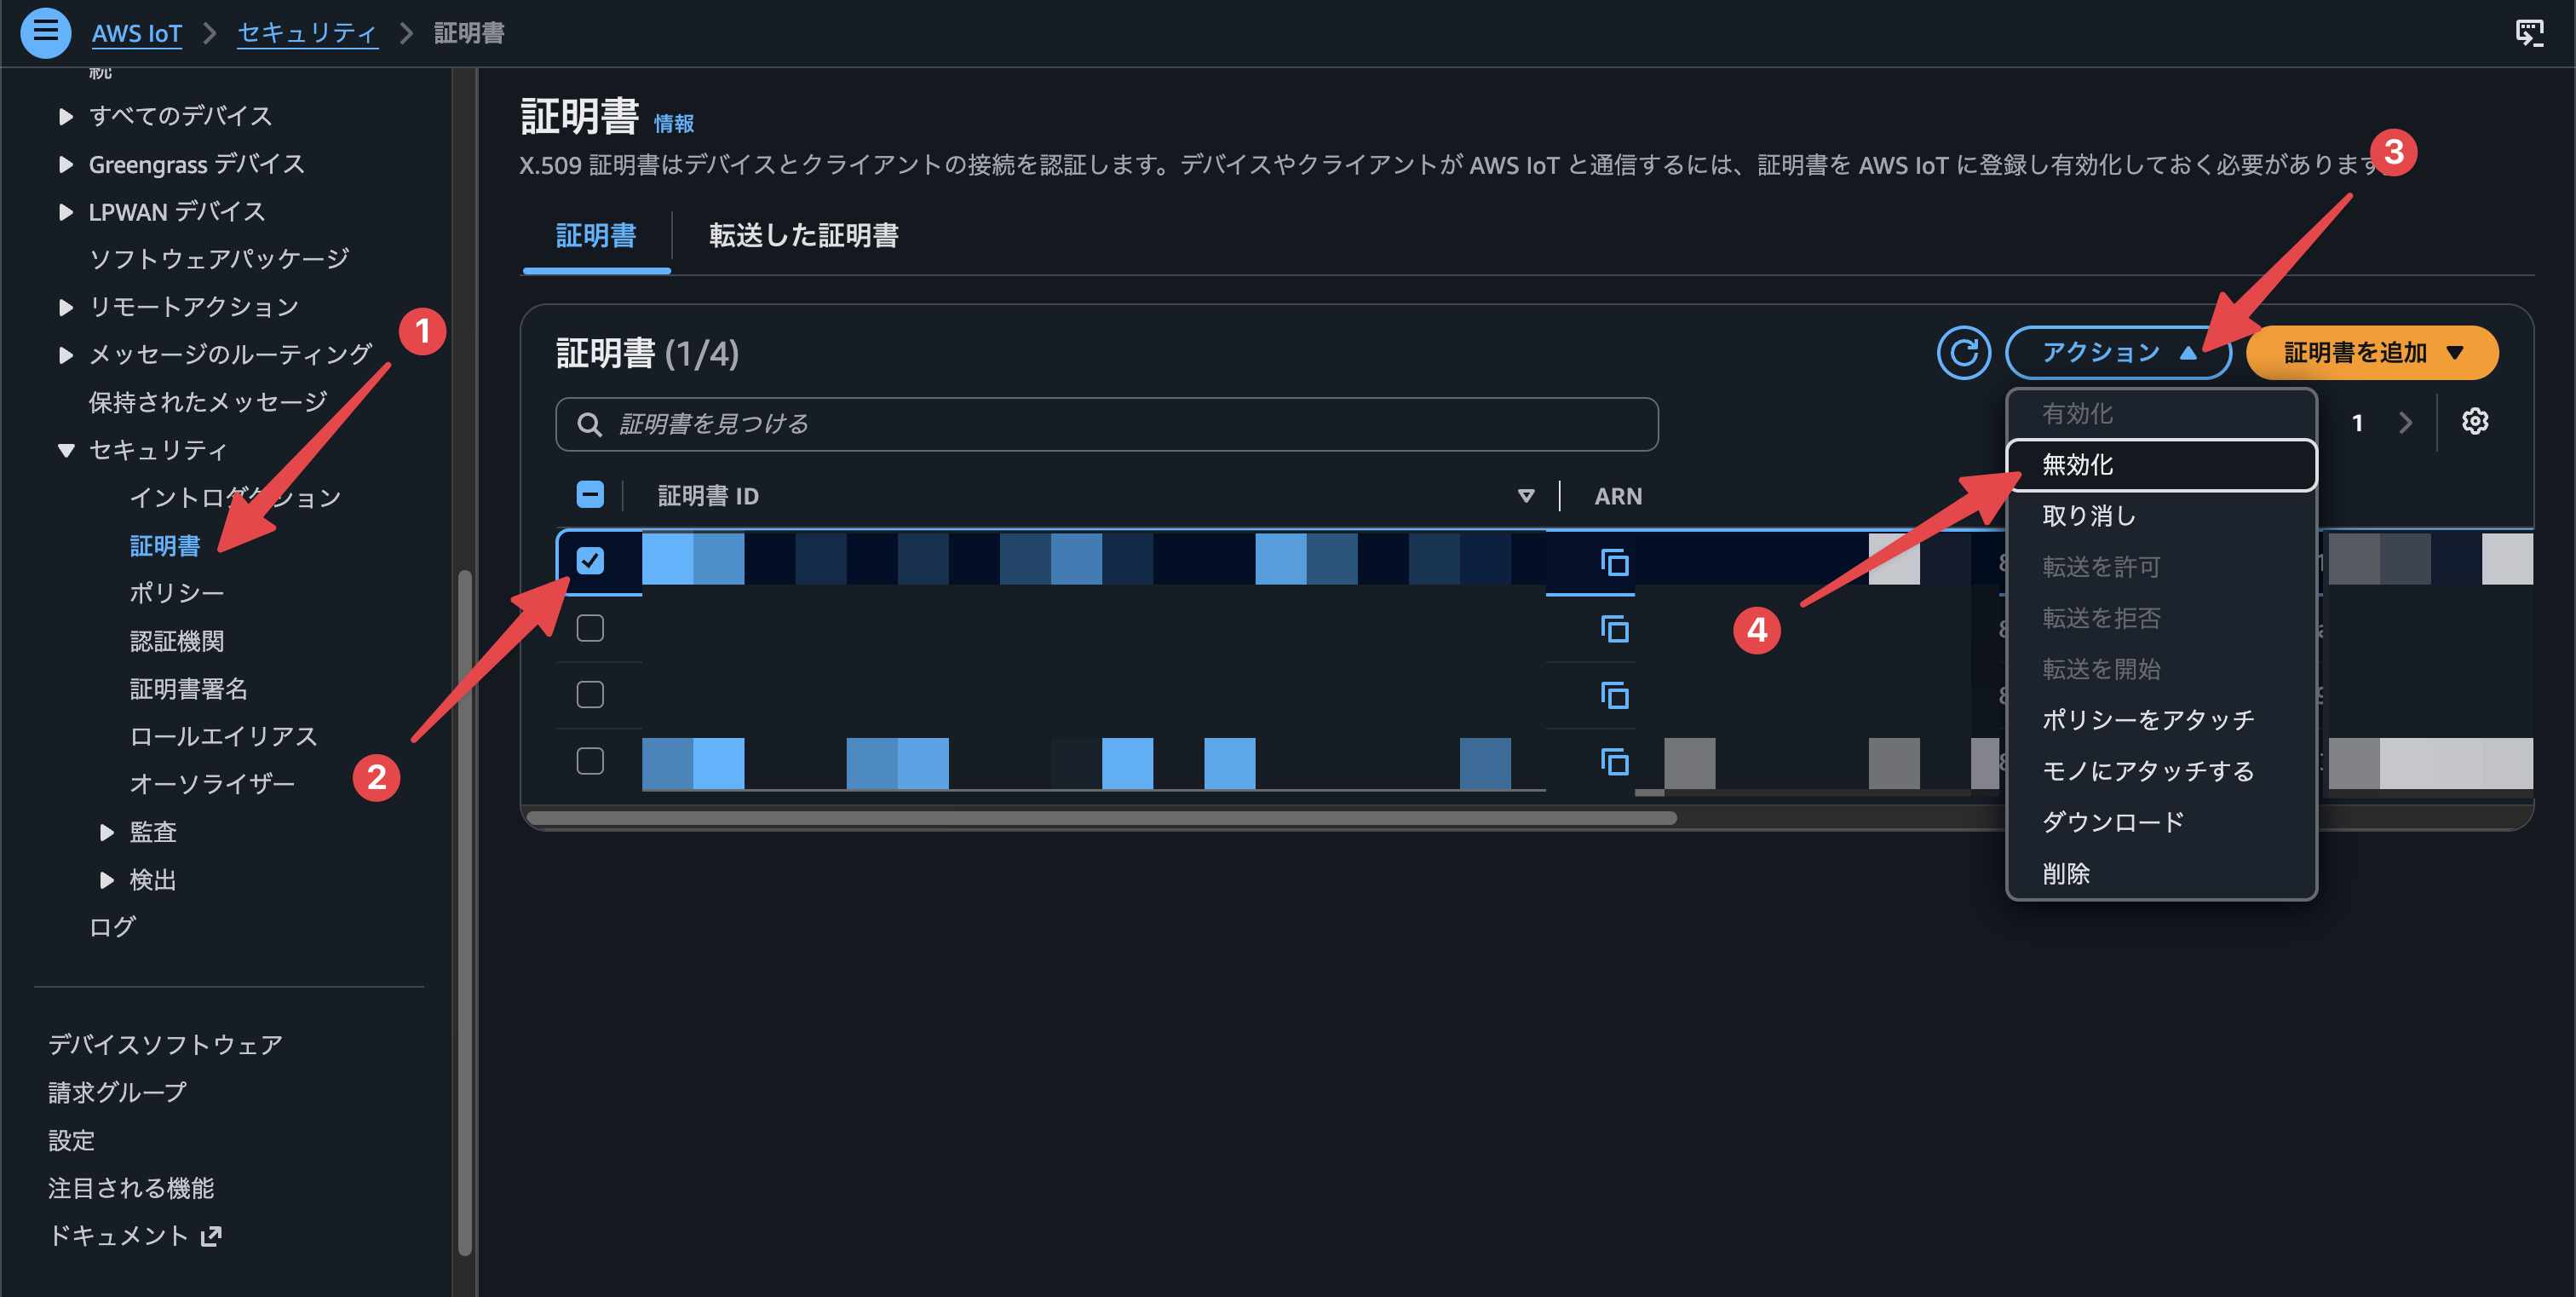Image resolution: width=2576 pixels, height=1297 pixels.
Task: Open the 証明書を追加 dropdown
Action: tap(2372, 352)
